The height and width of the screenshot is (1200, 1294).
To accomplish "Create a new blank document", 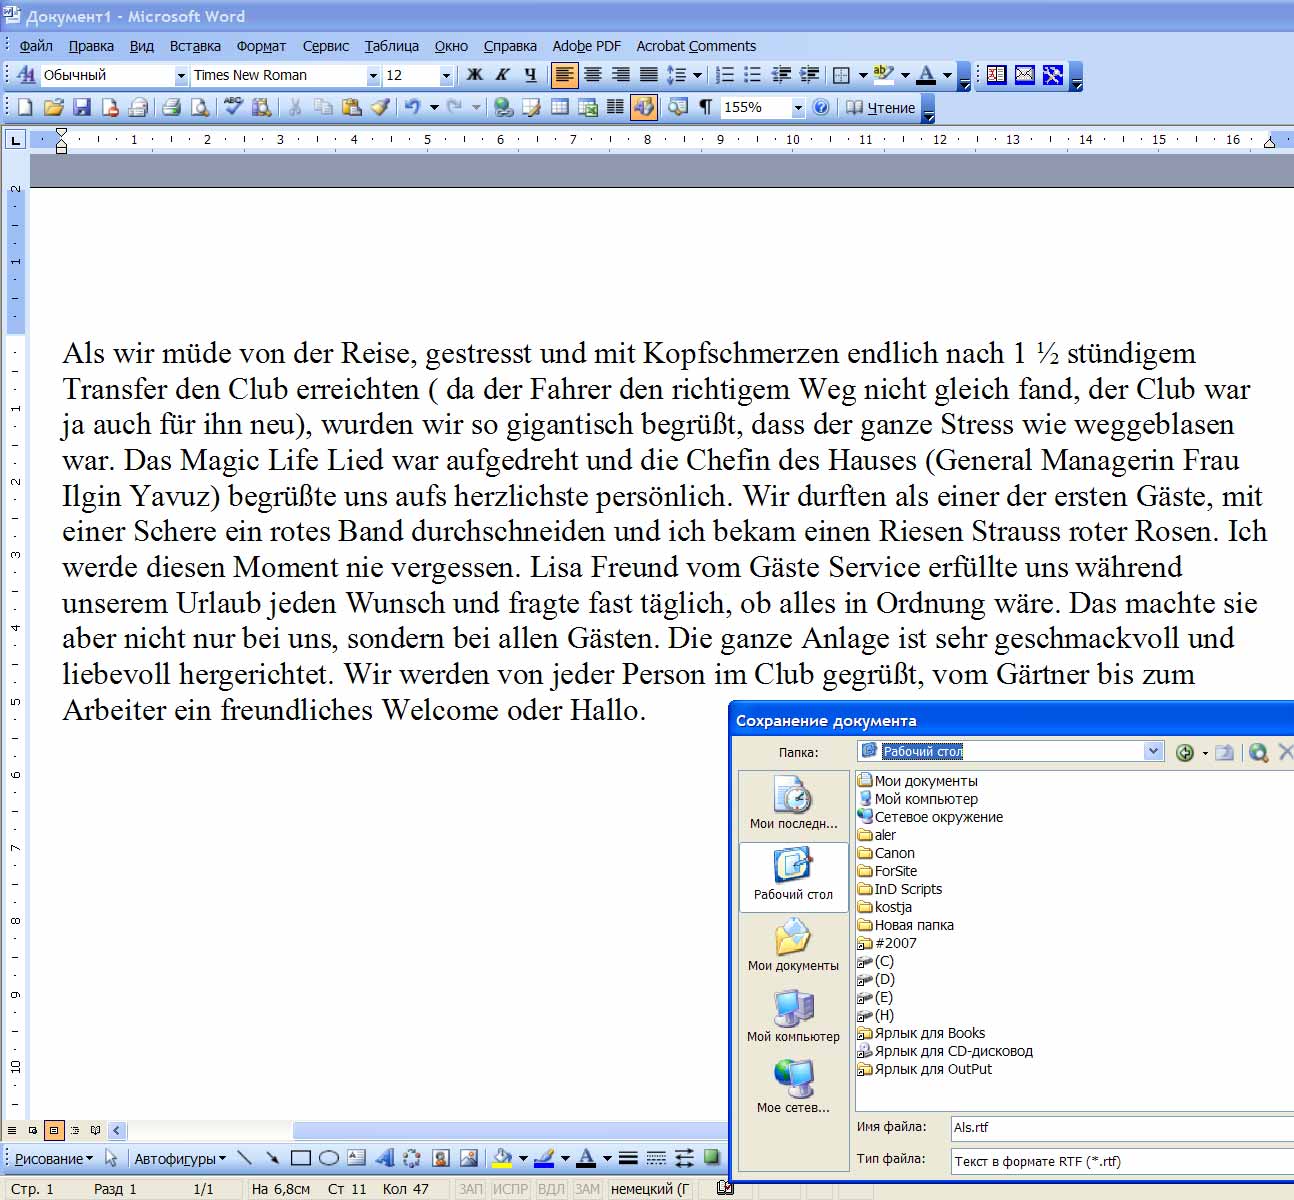I will pos(25,107).
